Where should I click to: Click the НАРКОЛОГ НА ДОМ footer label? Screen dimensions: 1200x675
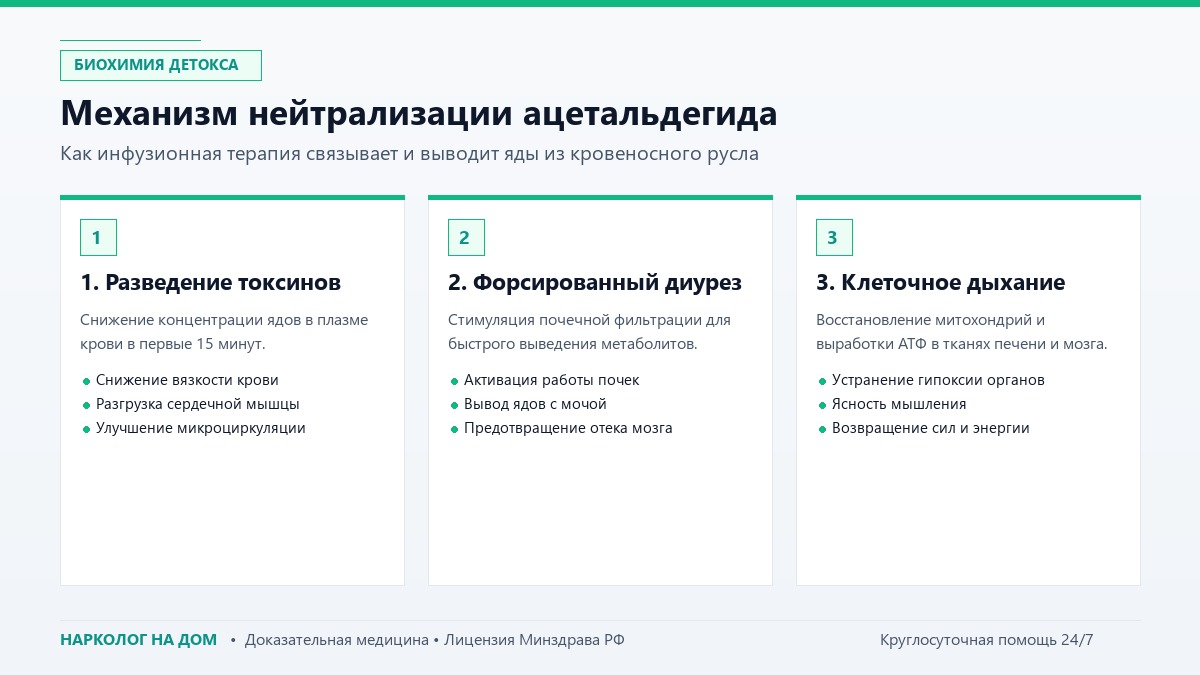(138, 640)
